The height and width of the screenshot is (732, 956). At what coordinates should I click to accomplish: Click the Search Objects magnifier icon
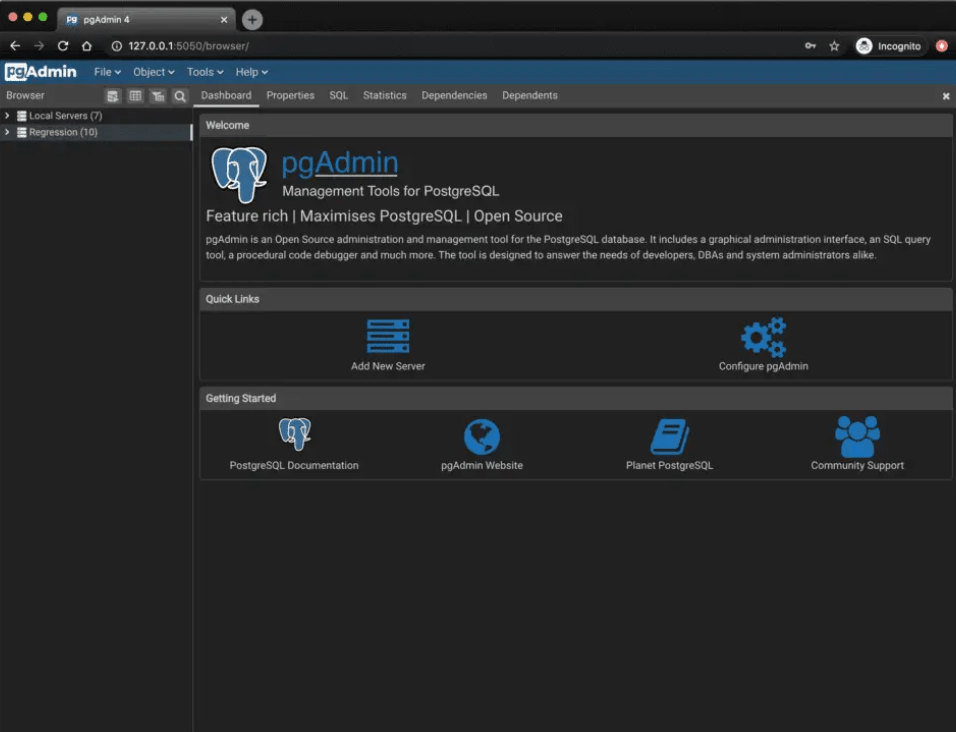coord(180,96)
